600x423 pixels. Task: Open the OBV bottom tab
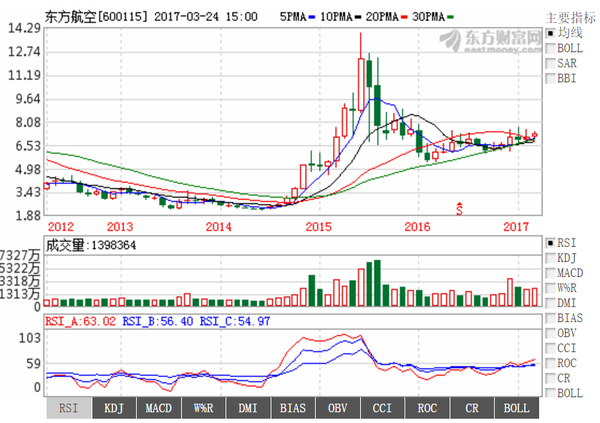338,408
